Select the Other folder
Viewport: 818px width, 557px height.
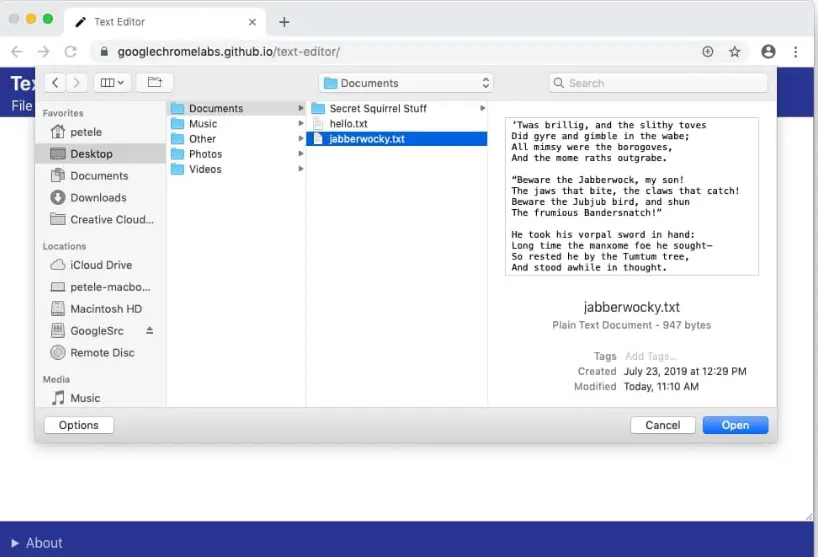tap(236, 139)
